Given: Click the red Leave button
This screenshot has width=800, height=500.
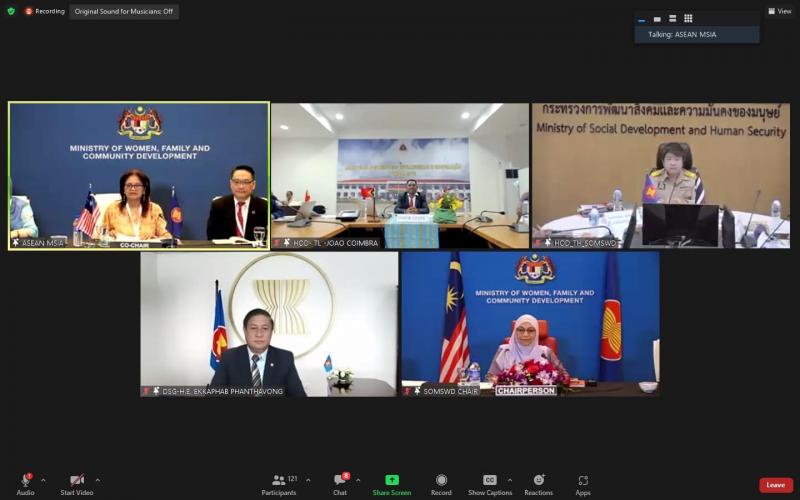Looking at the screenshot, I should 776,485.
